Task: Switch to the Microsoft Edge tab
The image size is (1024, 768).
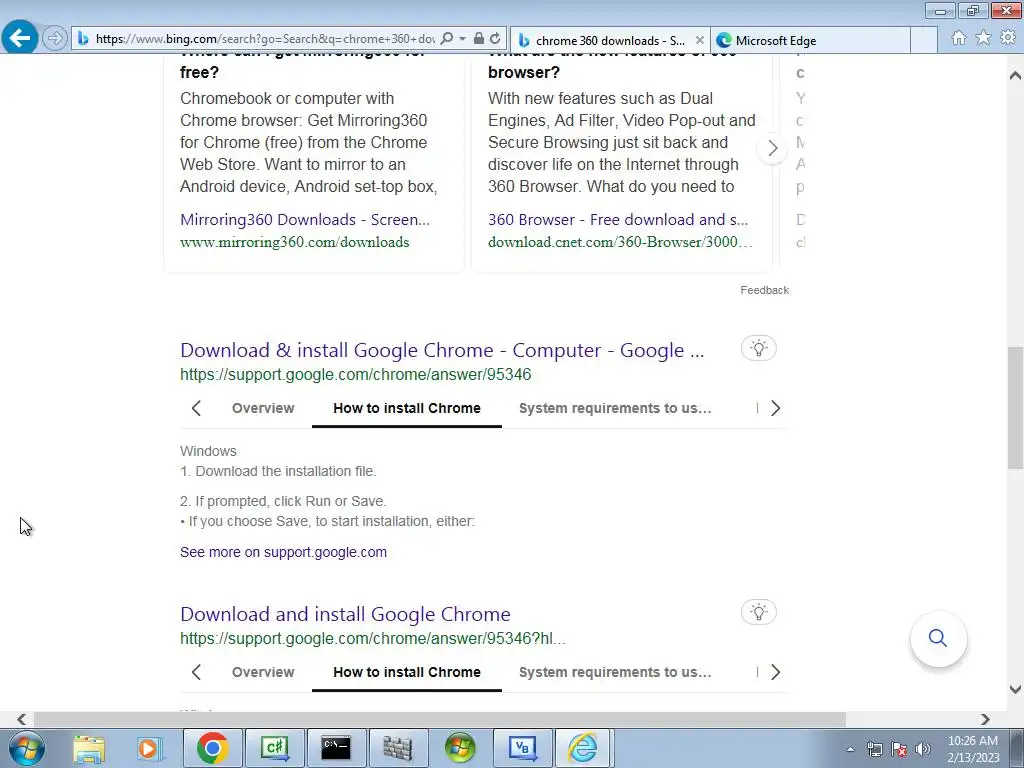Action: pos(810,40)
